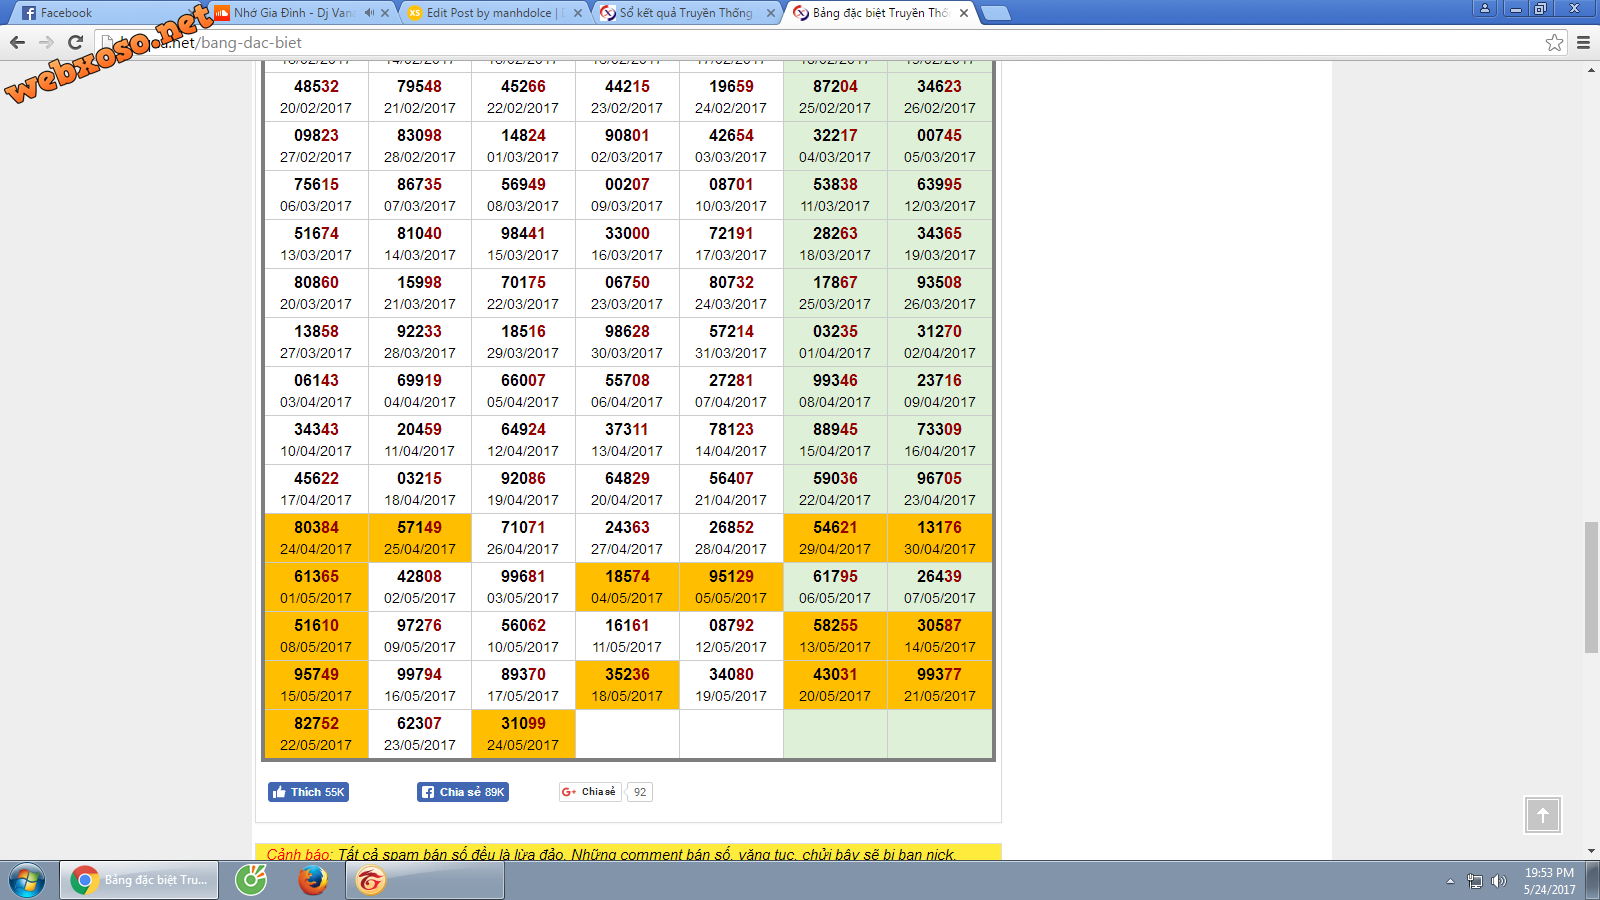This screenshot has width=1600, height=900.
Task: Mute the Nhớ Gia Đình tab audio
Action: coord(369,13)
